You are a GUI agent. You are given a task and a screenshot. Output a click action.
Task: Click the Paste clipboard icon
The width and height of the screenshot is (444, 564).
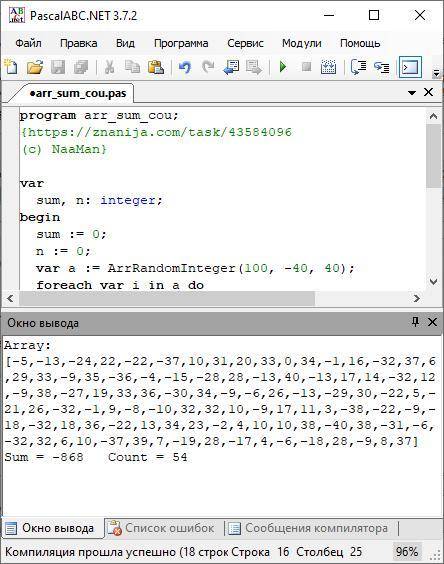coord(155,67)
